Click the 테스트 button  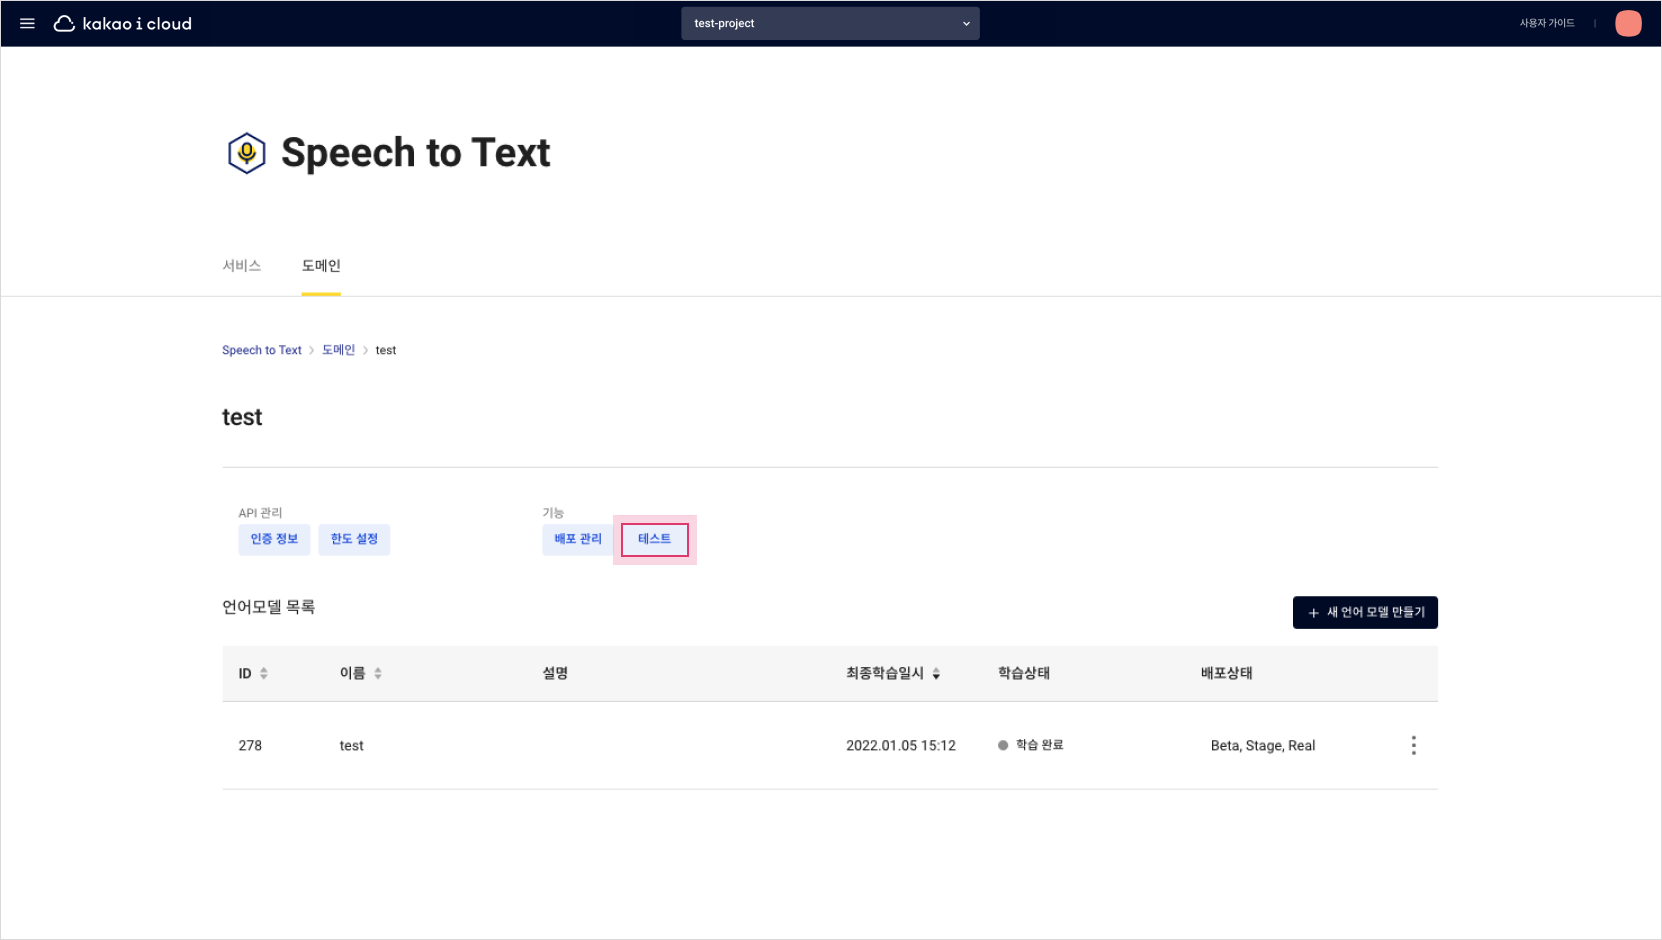point(655,539)
